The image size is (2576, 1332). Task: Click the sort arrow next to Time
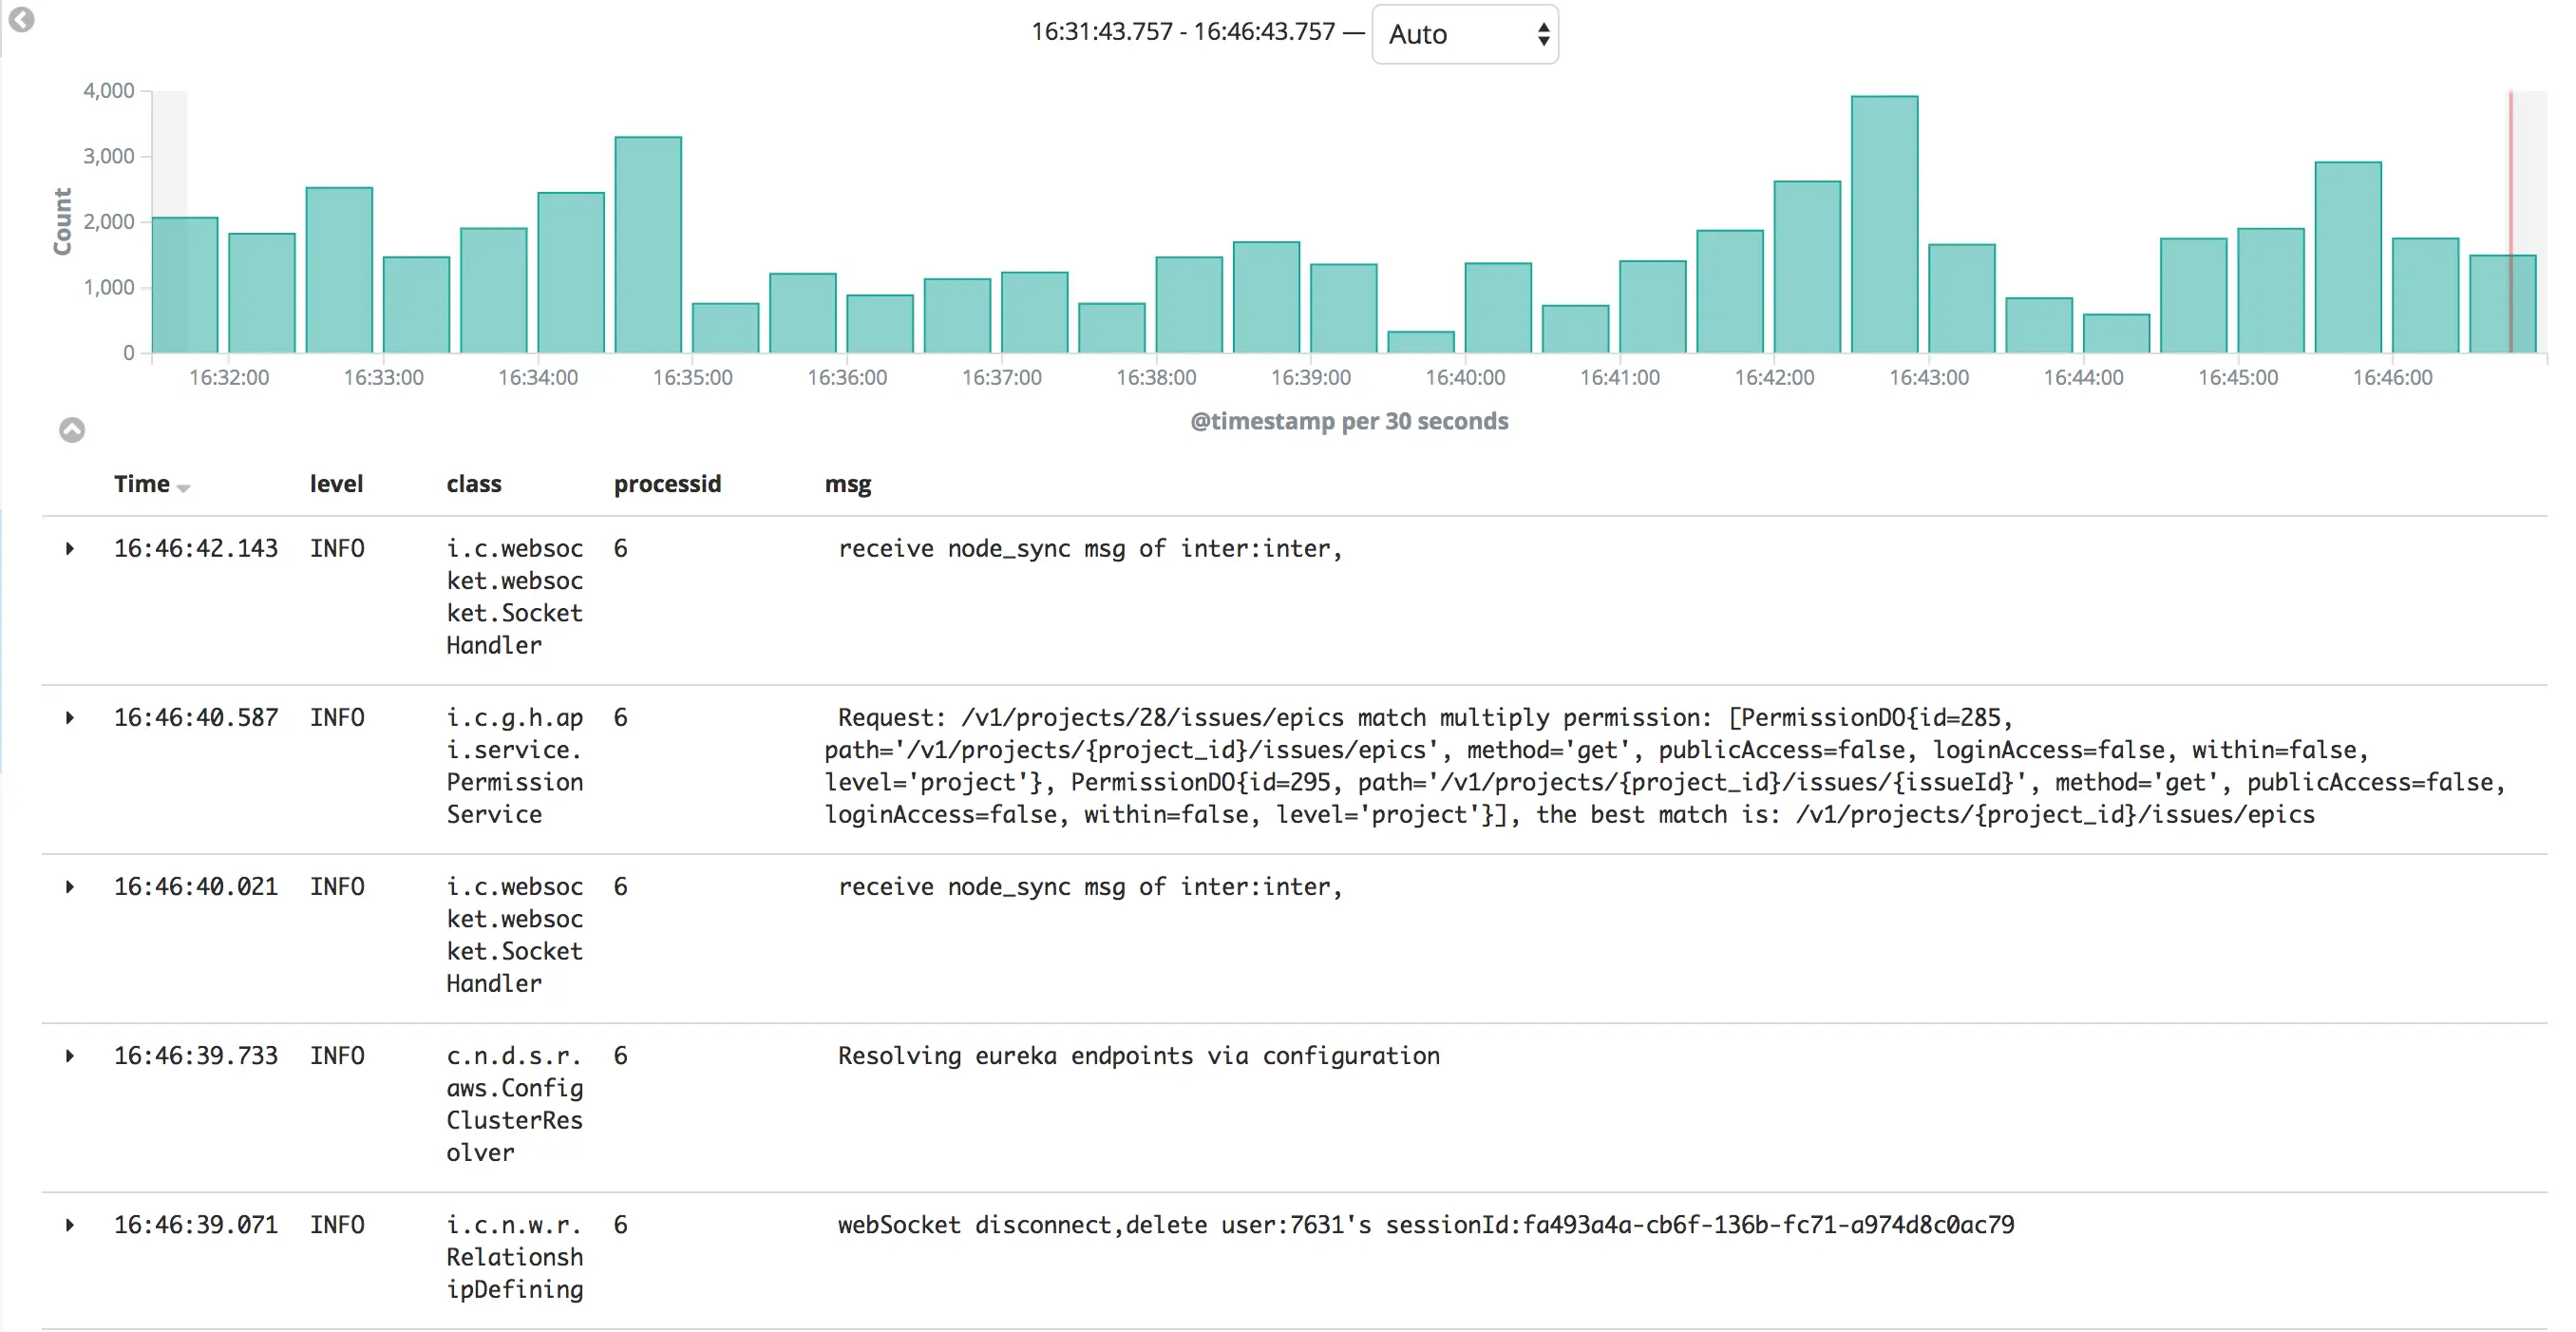(x=183, y=487)
